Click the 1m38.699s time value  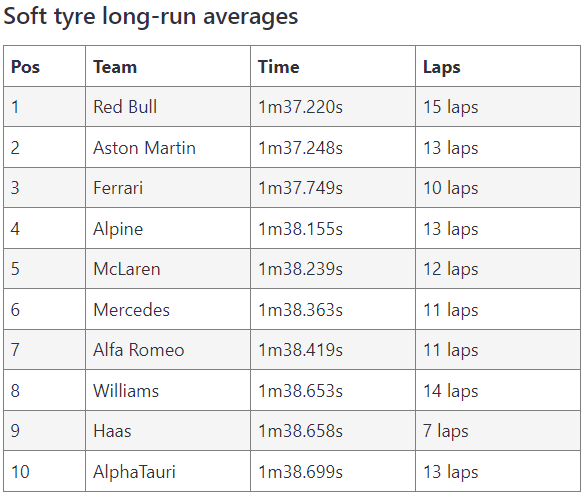[x=300, y=472]
